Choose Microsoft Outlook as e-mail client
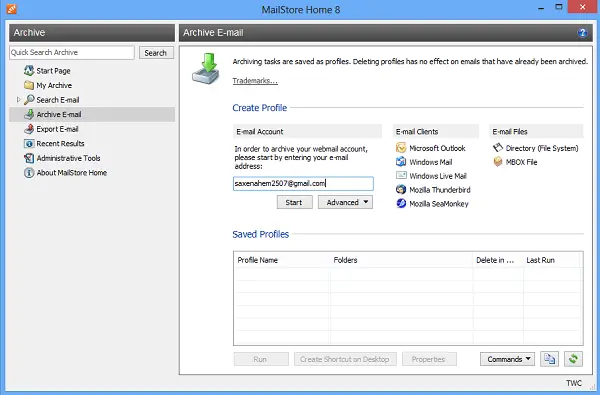 tap(437, 148)
